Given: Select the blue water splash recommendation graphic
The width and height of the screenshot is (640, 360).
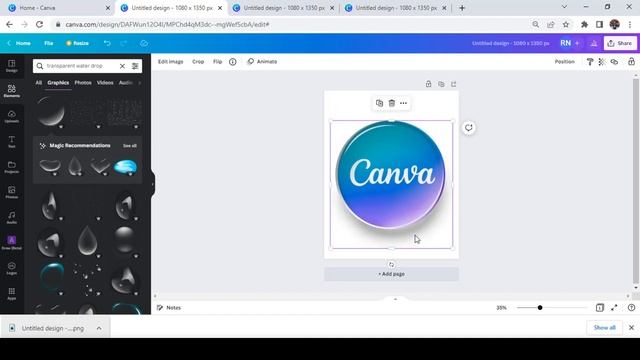Looking at the screenshot, I should (125, 167).
